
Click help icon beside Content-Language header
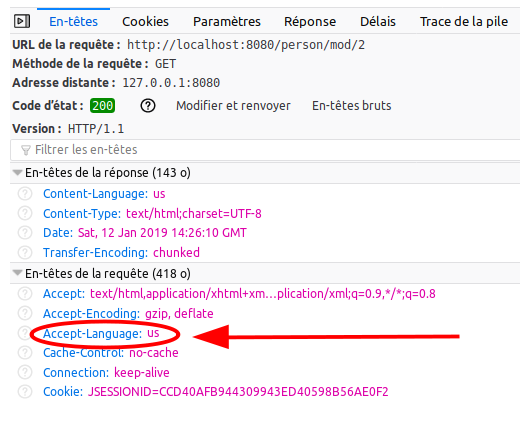point(25,194)
